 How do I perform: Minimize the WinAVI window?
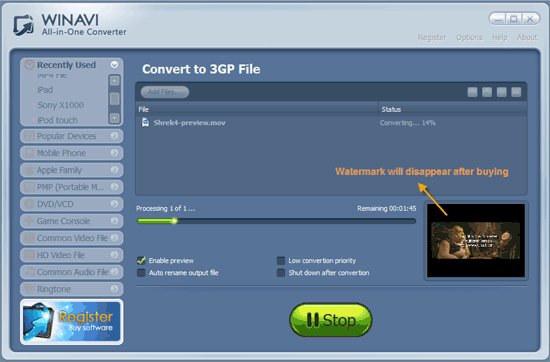(498, 19)
